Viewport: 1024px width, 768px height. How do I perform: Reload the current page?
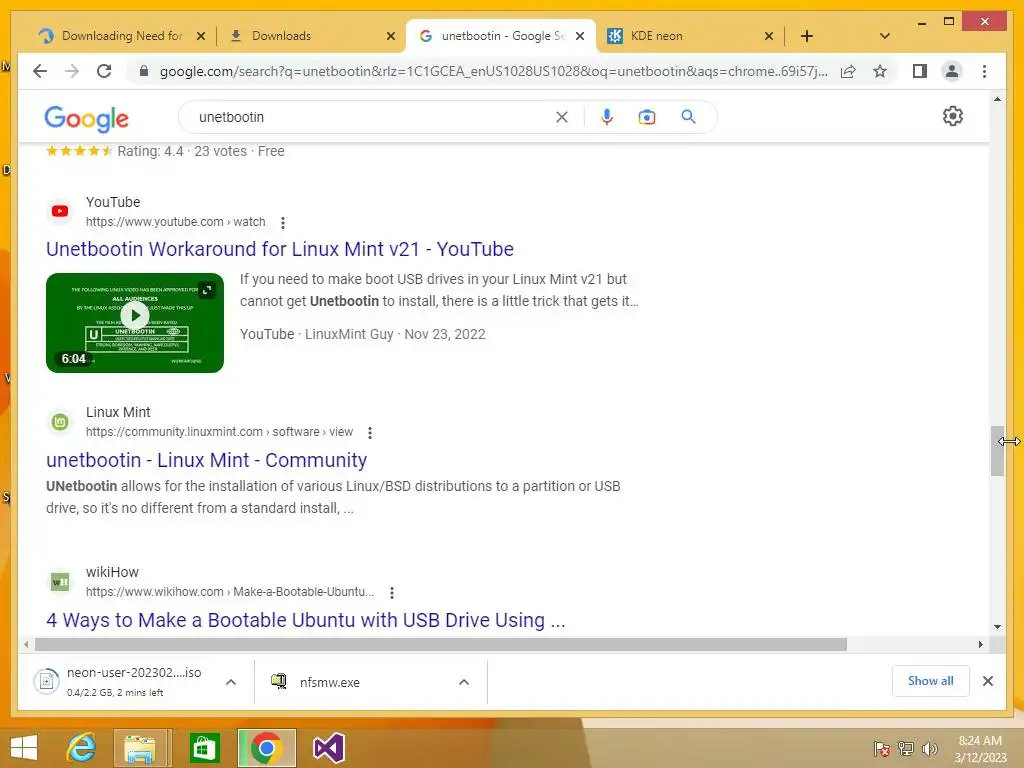tap(104, 71)
